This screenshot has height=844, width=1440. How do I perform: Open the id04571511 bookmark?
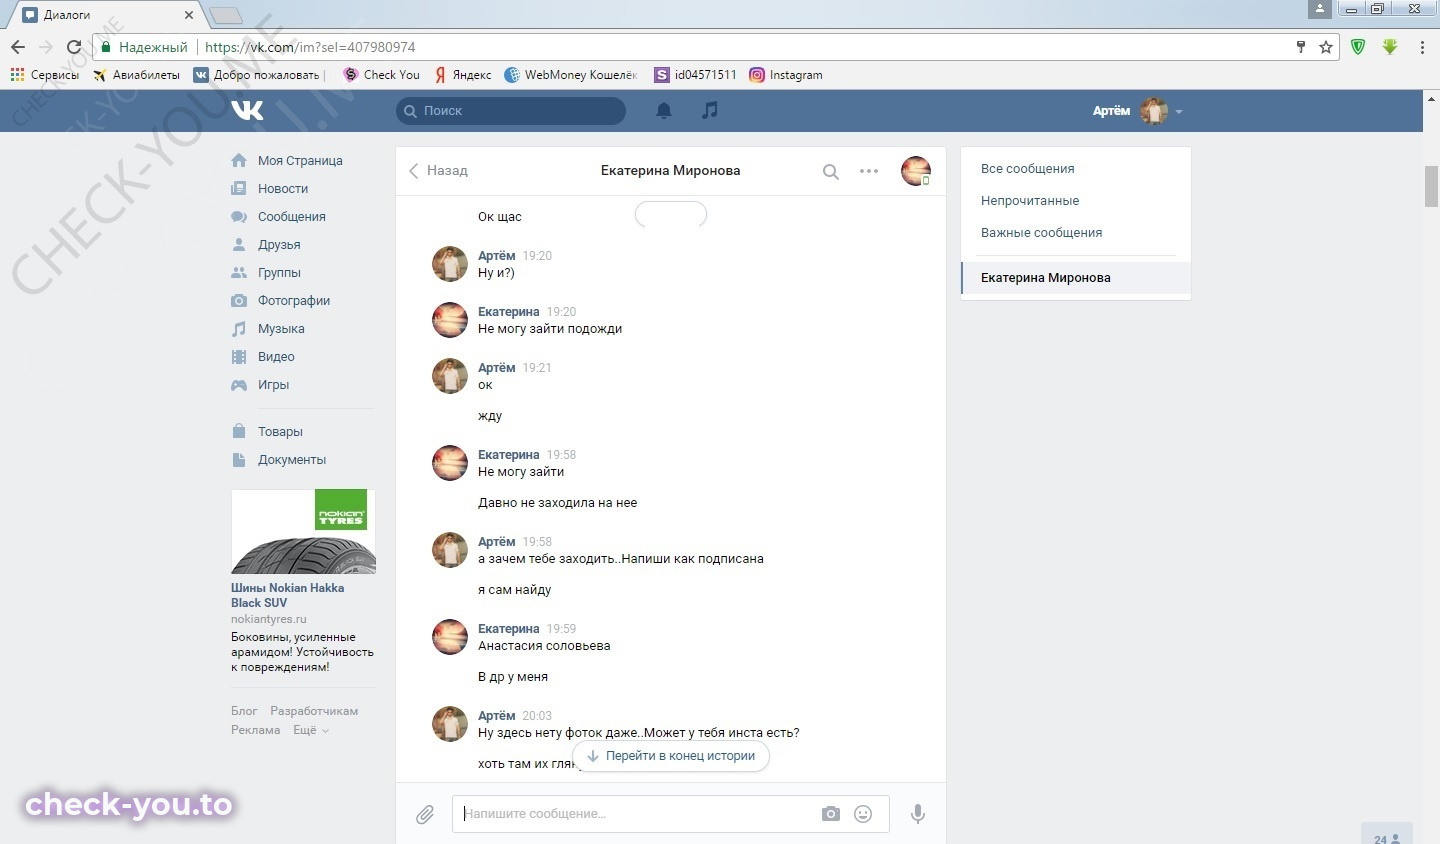click(696, 75)
